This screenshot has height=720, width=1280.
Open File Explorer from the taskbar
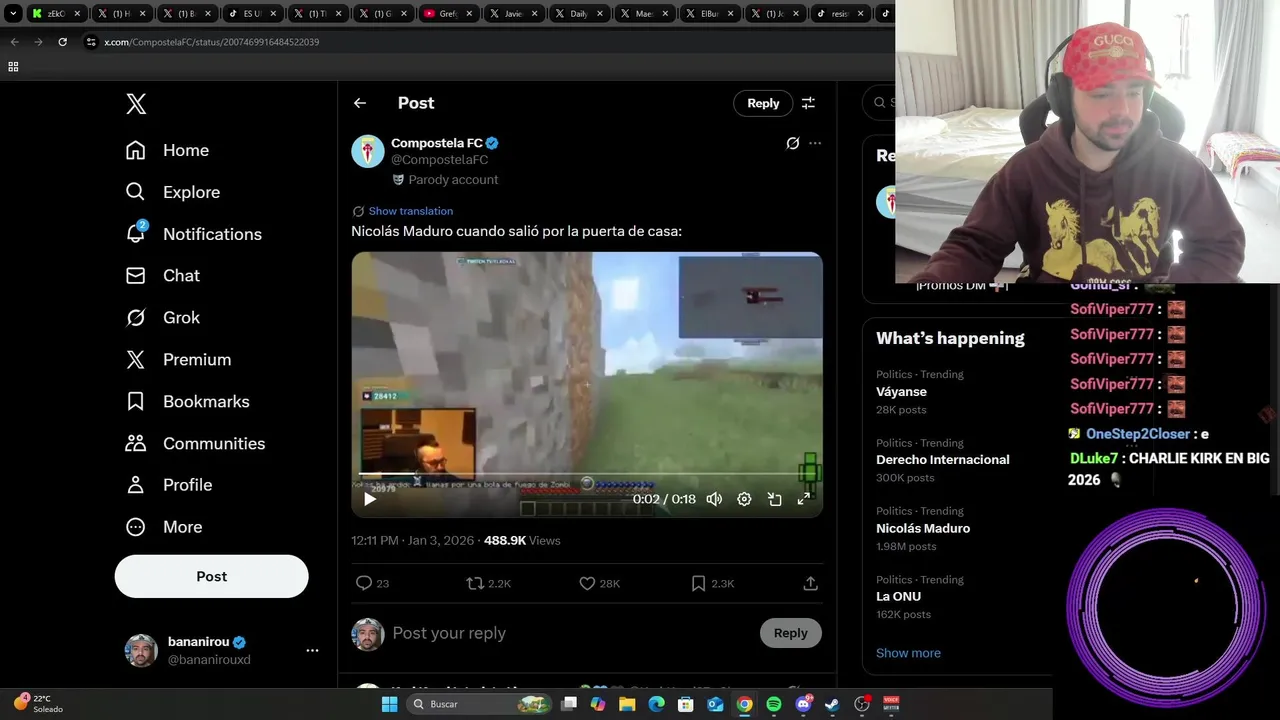pyautogui.click(x=627, y=704)
